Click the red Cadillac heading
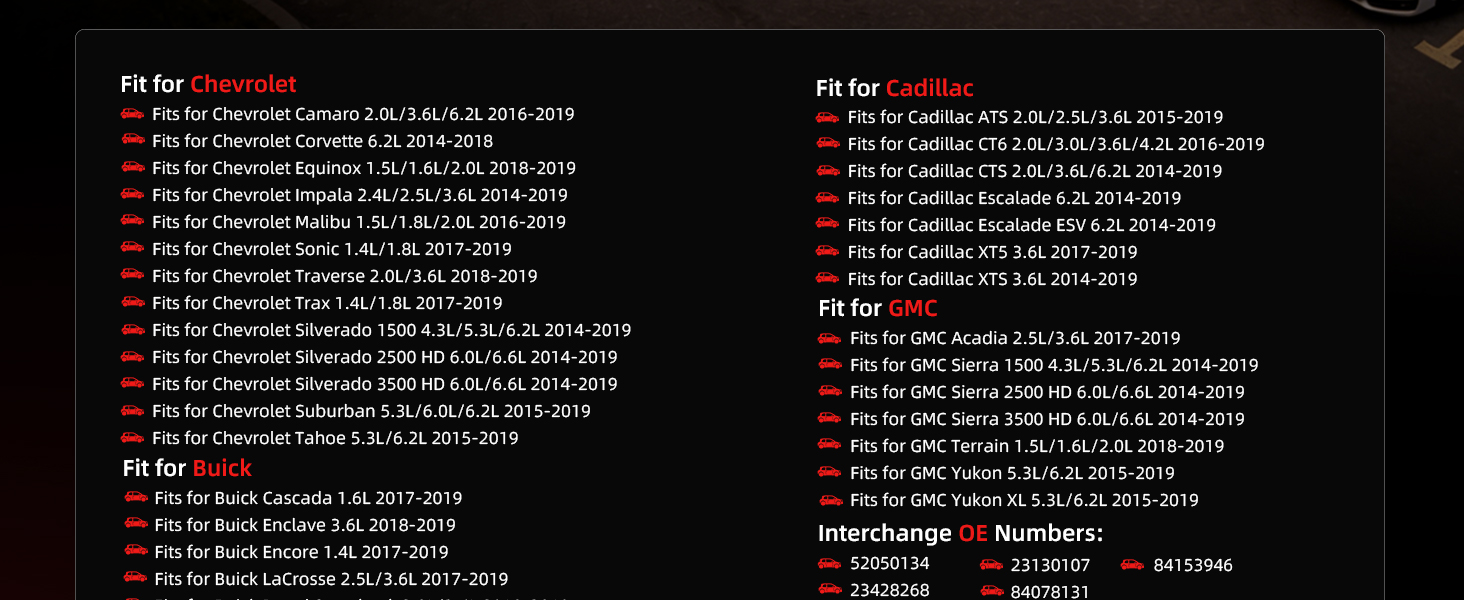The image size is (1464, 600). pos(929,88)
